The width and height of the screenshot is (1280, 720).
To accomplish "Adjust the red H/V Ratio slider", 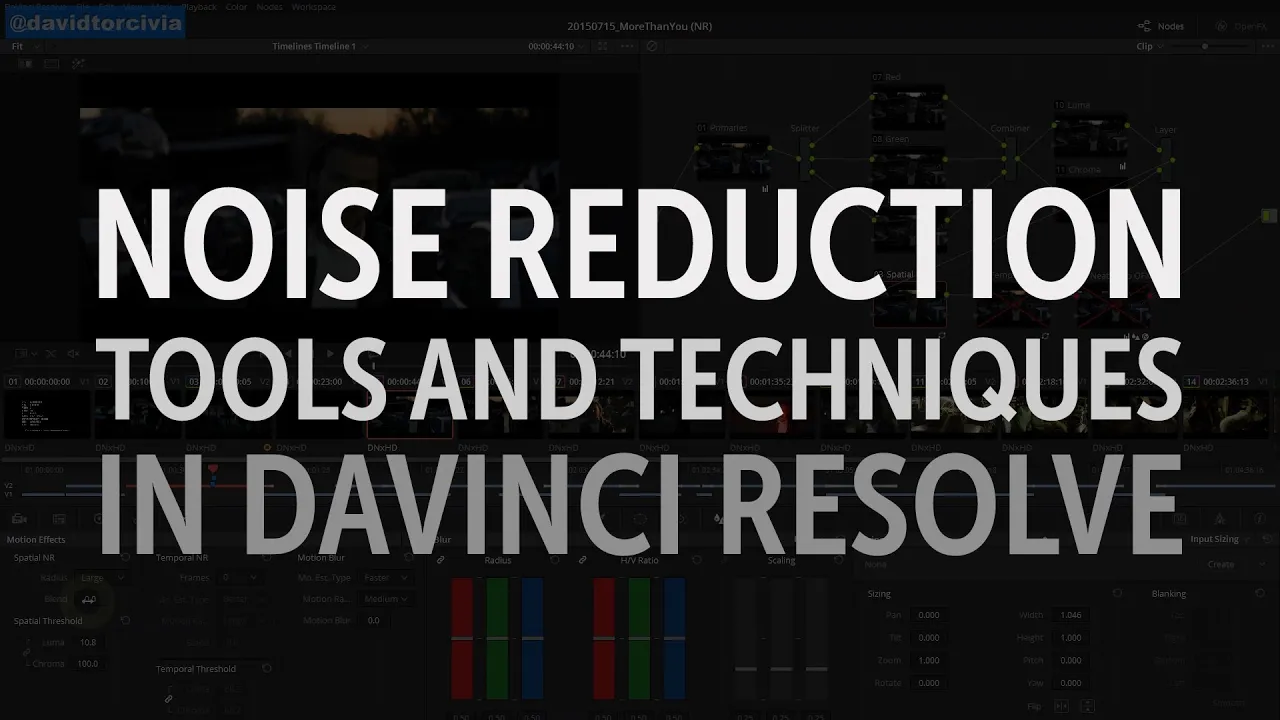I will 604,638.
